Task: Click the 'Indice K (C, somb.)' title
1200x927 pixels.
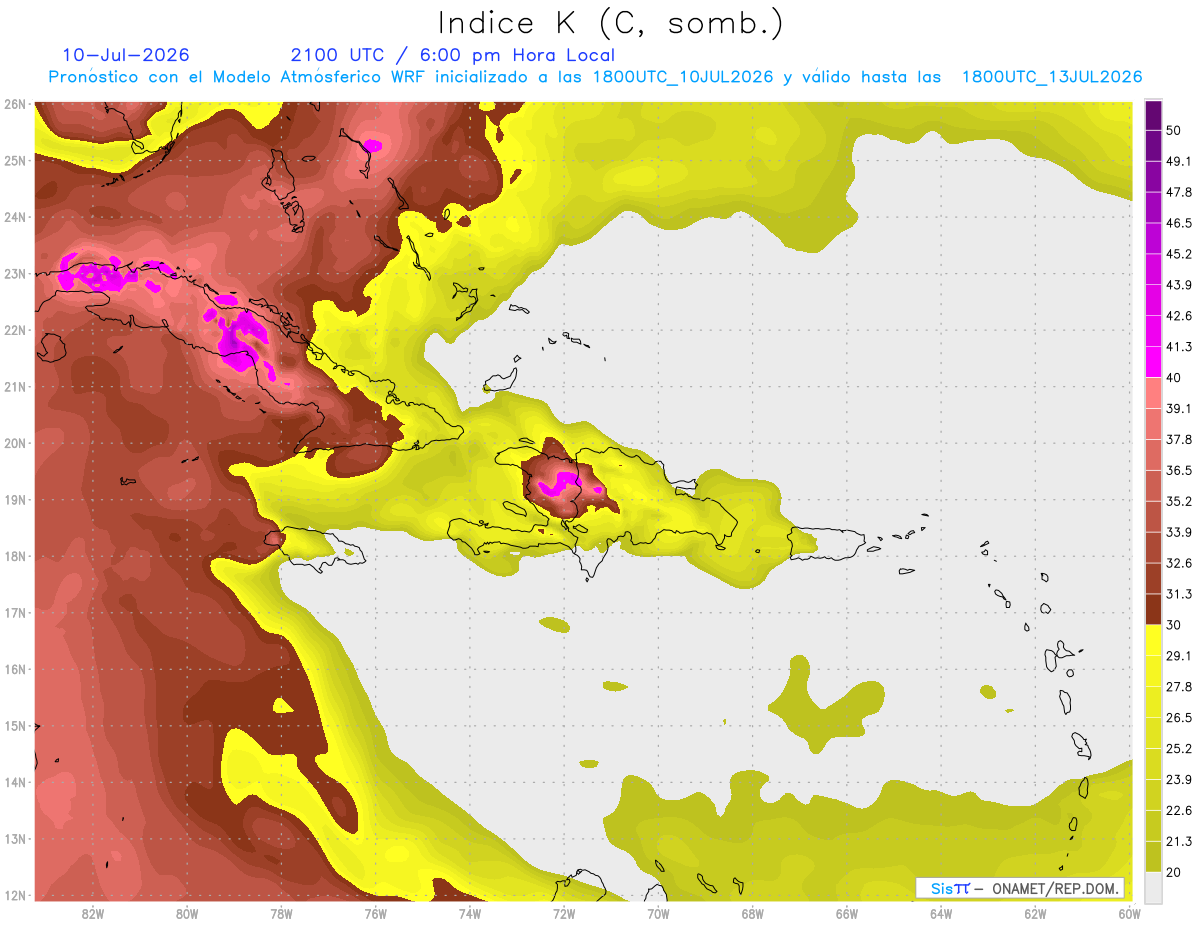Action: point(611,24)
